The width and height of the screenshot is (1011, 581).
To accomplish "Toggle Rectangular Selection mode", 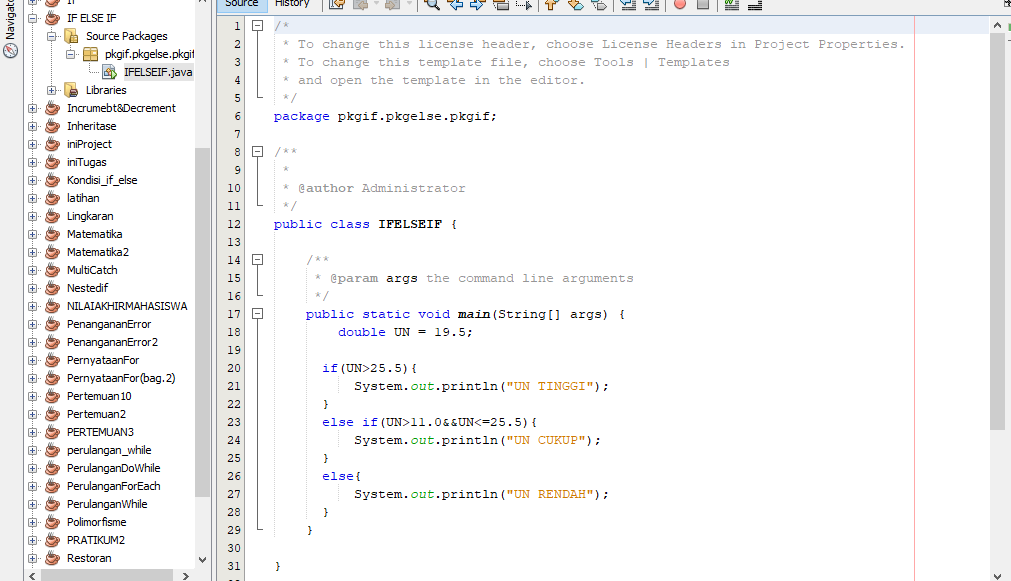I will tap(524, 6).
